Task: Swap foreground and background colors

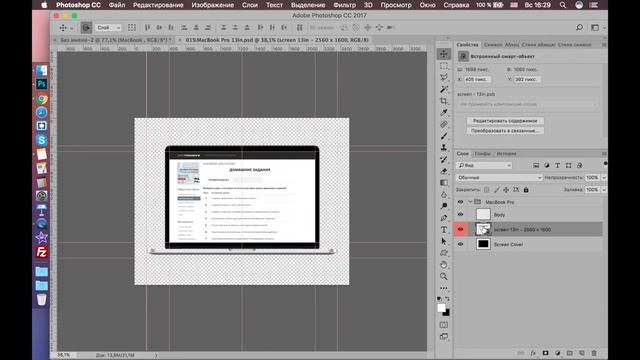Action: tap(447, 299)
